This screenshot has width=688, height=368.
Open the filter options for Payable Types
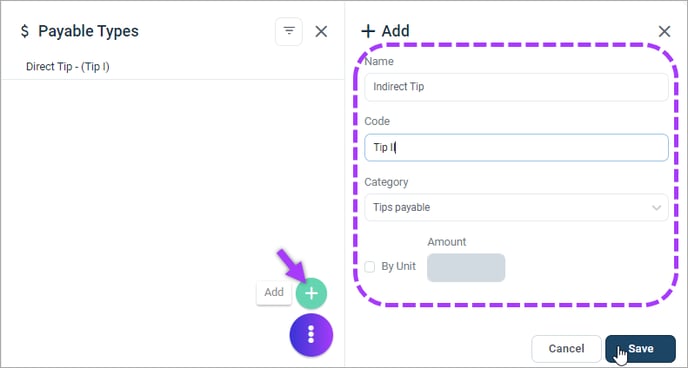[289, 31]
